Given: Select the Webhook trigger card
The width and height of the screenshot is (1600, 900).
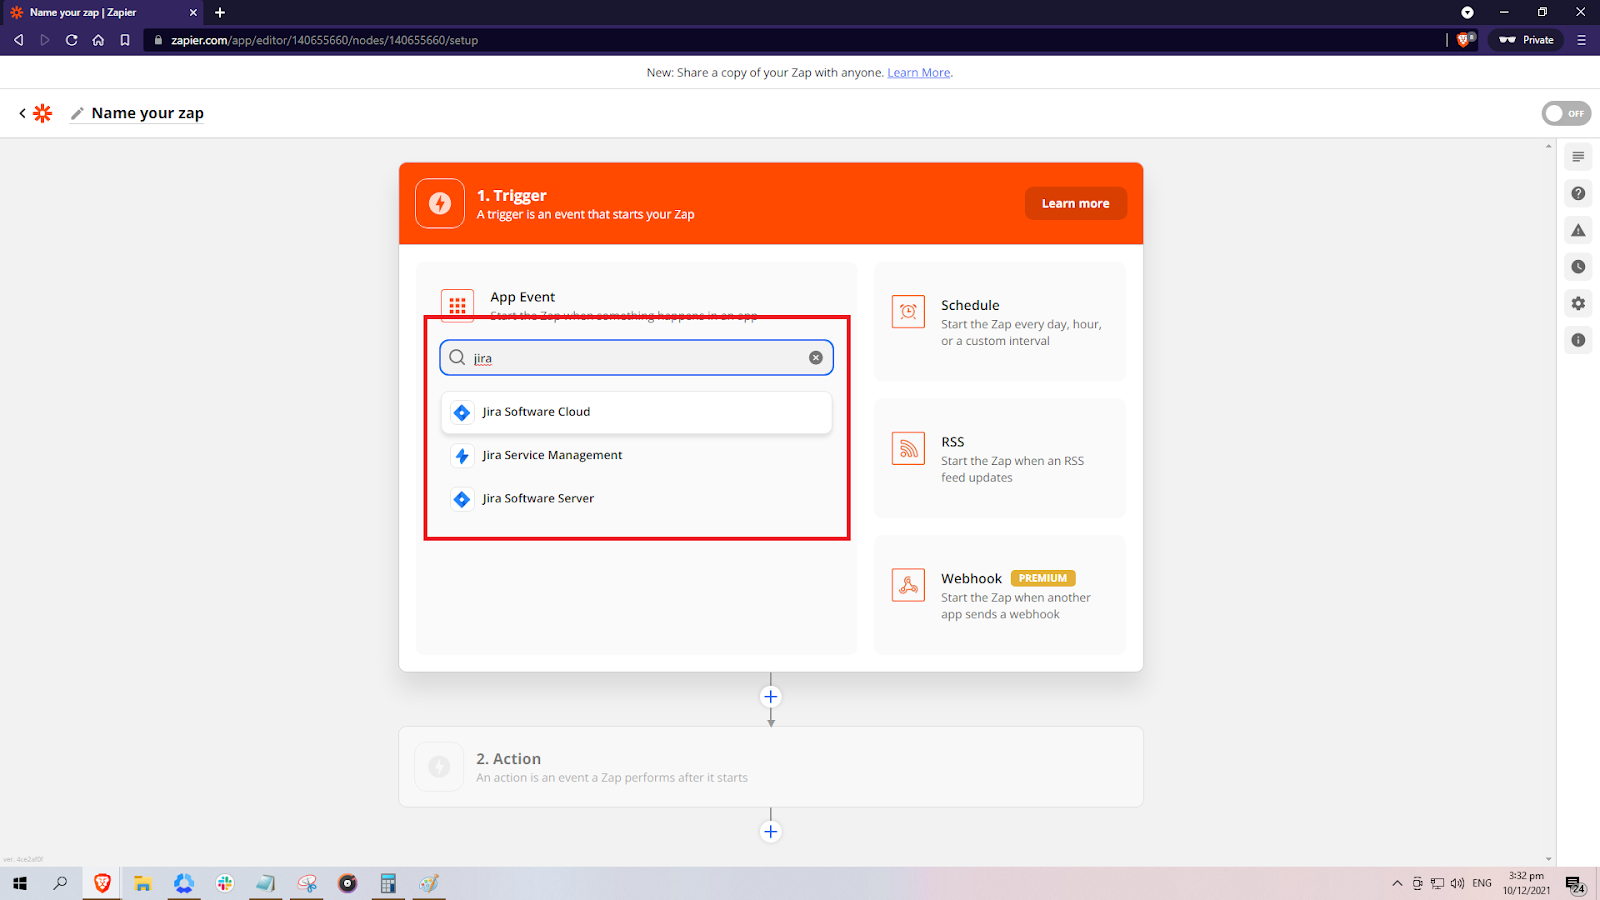Looking at the screenshot, I should coord(1000,595).
